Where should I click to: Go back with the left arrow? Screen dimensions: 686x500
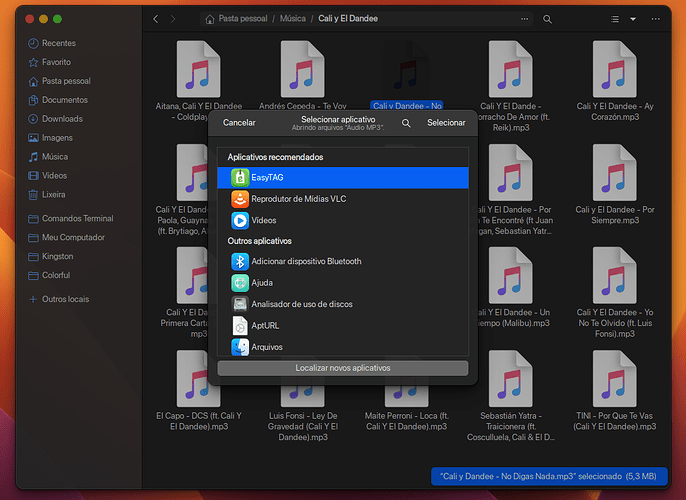pyautogui.click(x=156, y=19)
